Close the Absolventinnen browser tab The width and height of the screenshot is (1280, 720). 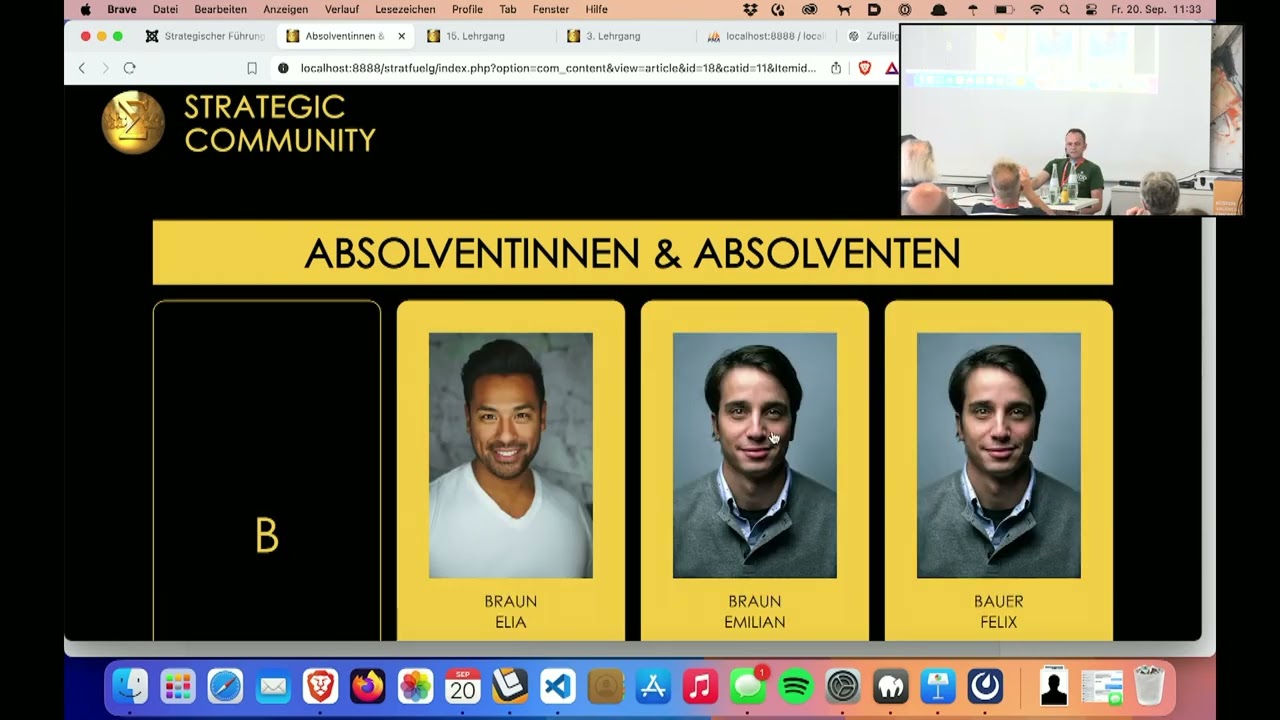click(x=401, y=36)
